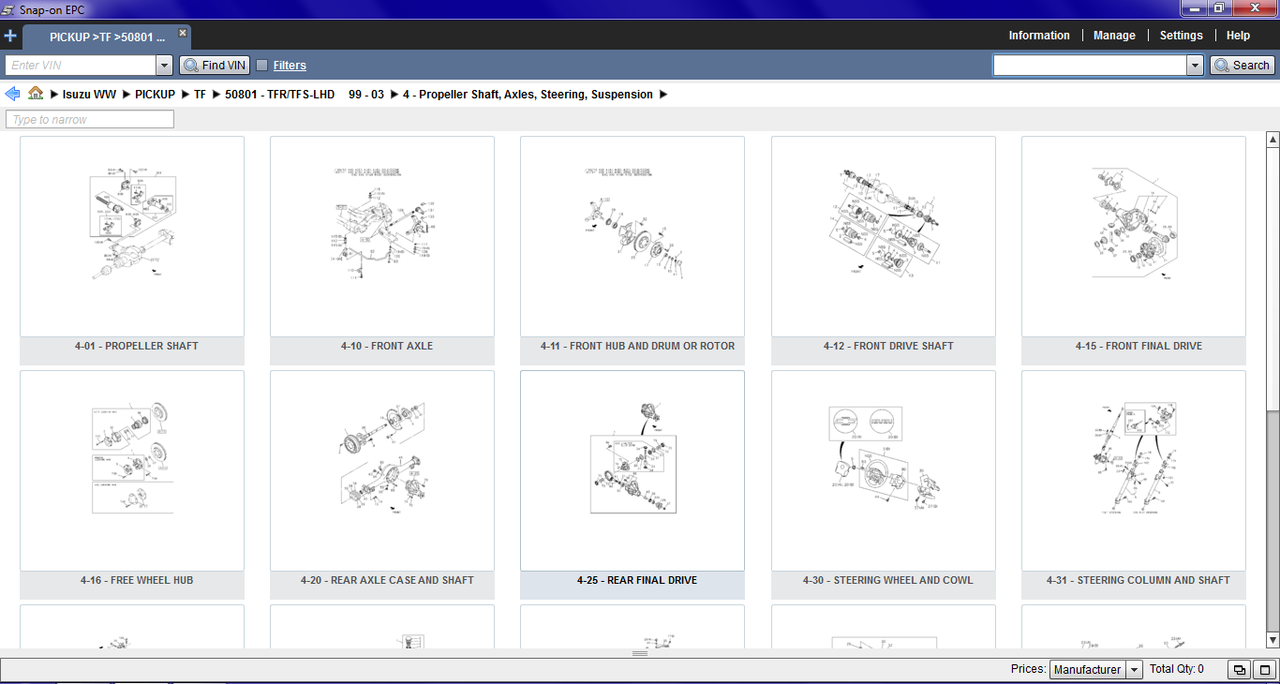Click the maximize panel icon in the status bar
Image resolution: width=1280 pixels, height=684 pixels.
[1264, 669]
